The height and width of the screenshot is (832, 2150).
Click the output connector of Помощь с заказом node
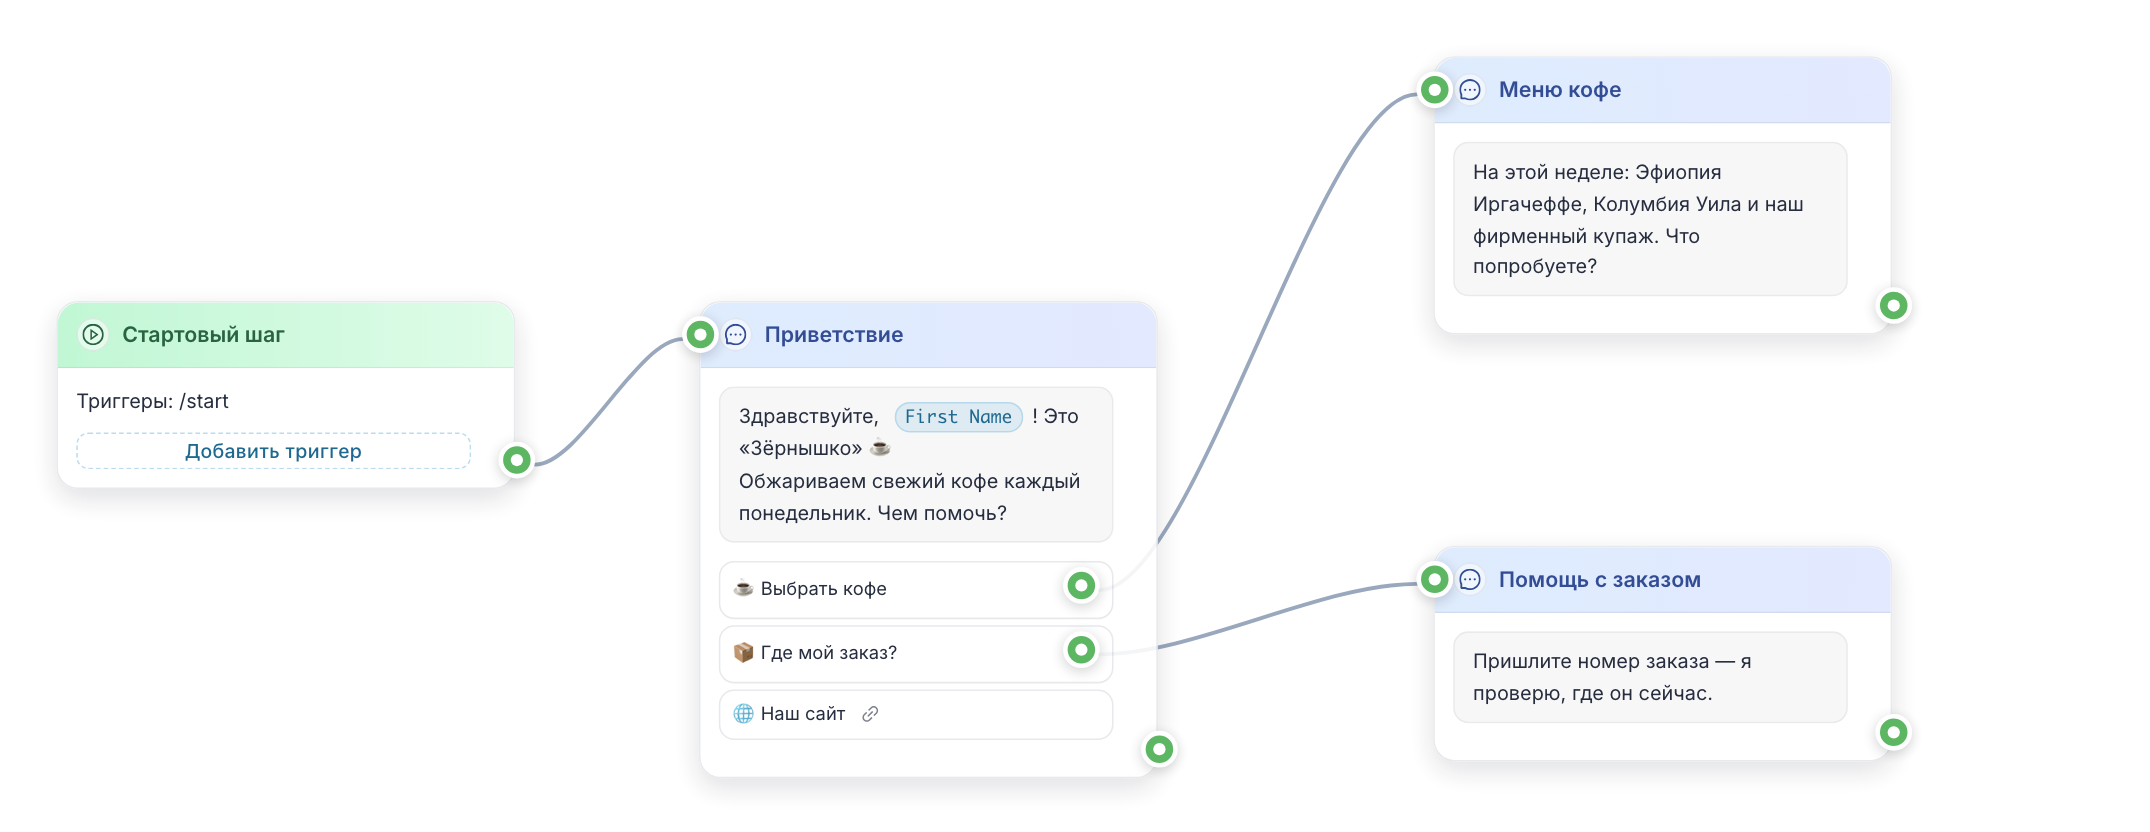pos(1893,733)
